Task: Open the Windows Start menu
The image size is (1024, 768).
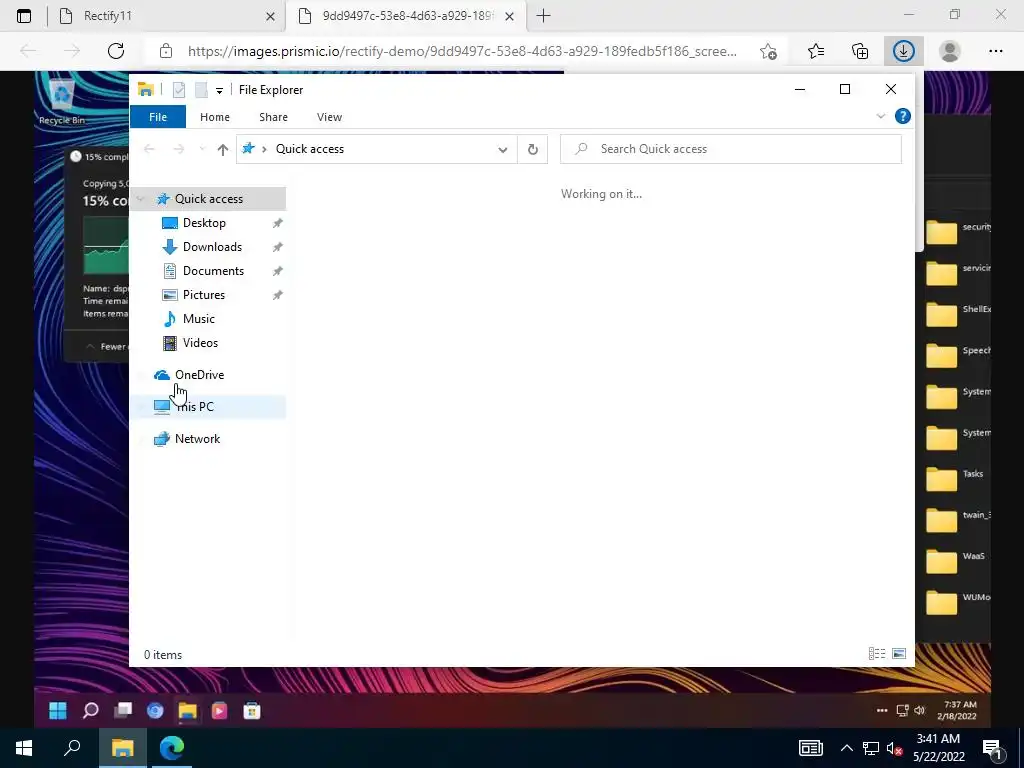Action: (24, 748)
